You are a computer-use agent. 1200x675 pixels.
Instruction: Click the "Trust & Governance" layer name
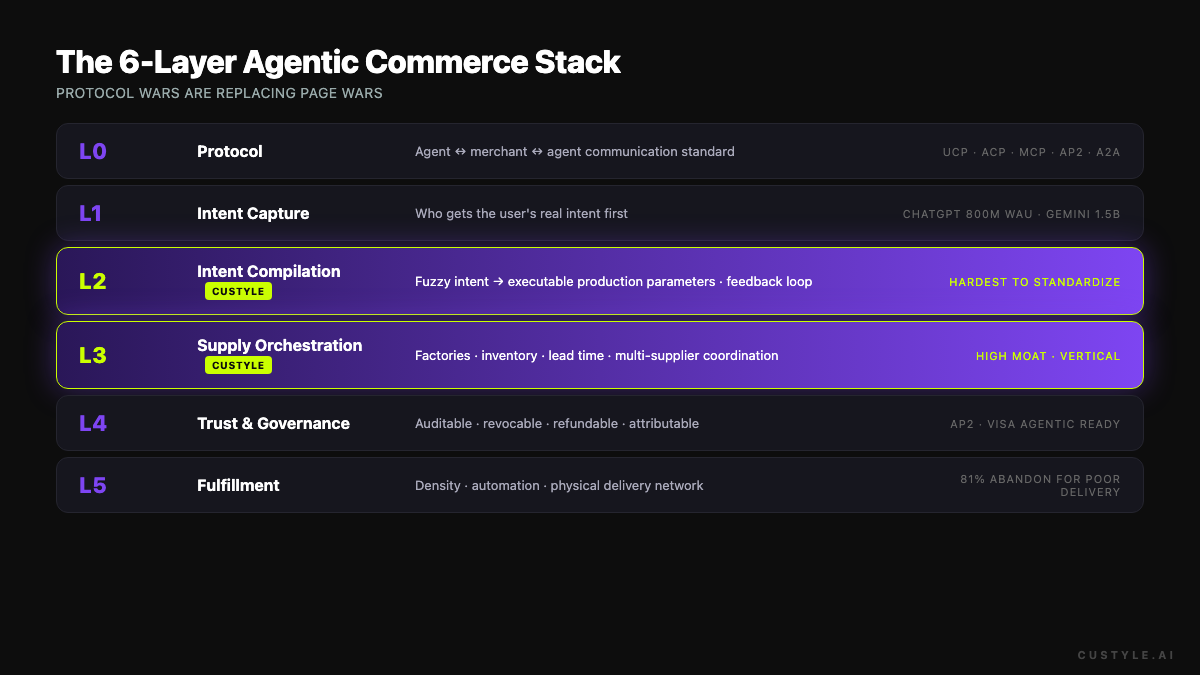click(273, 423)
